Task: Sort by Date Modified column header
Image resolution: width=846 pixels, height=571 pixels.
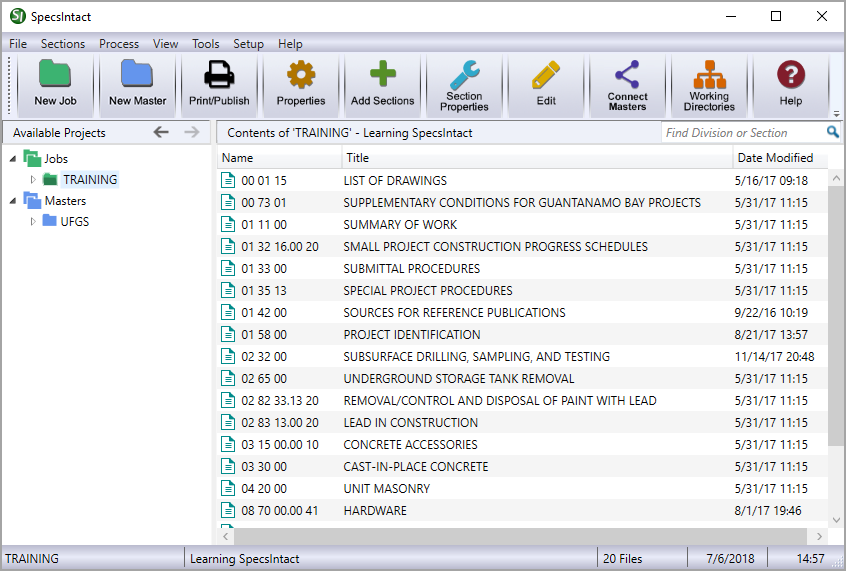Action: [780, 158]
